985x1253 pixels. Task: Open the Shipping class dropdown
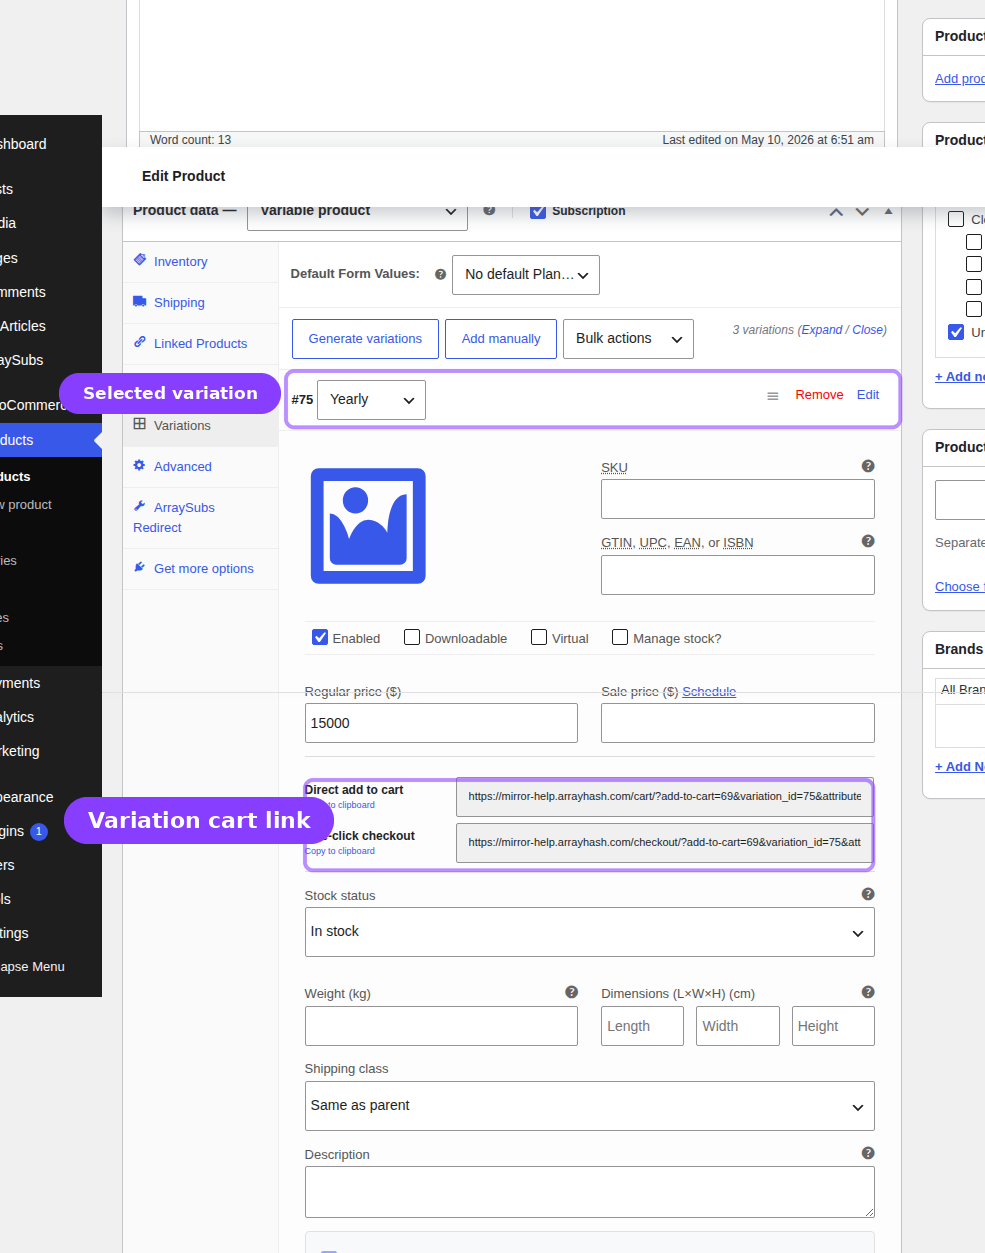590,1106
